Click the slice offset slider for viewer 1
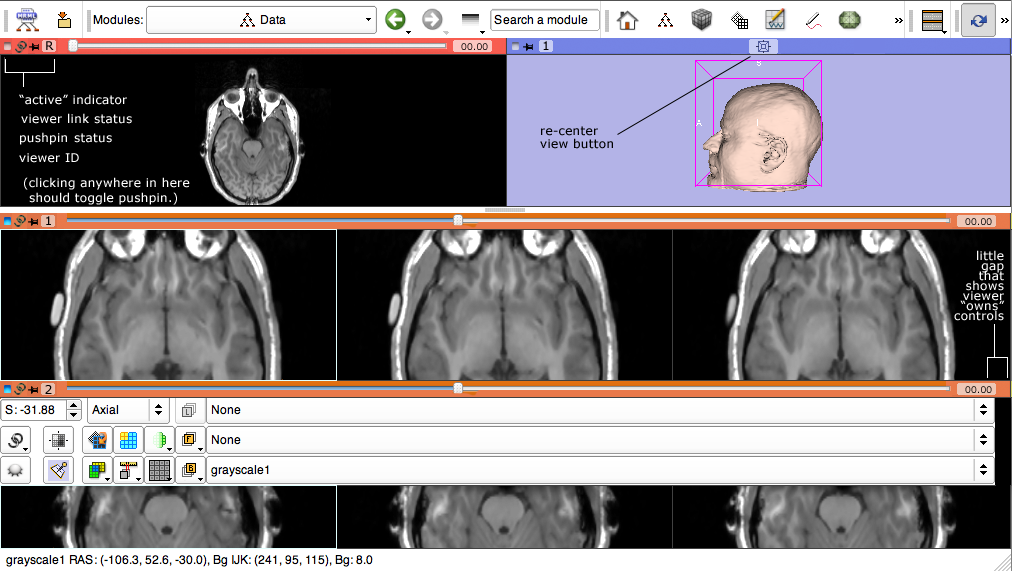The width and height of the screenshot is (1012, 571). pyautogui.click(x=458, y=220)
